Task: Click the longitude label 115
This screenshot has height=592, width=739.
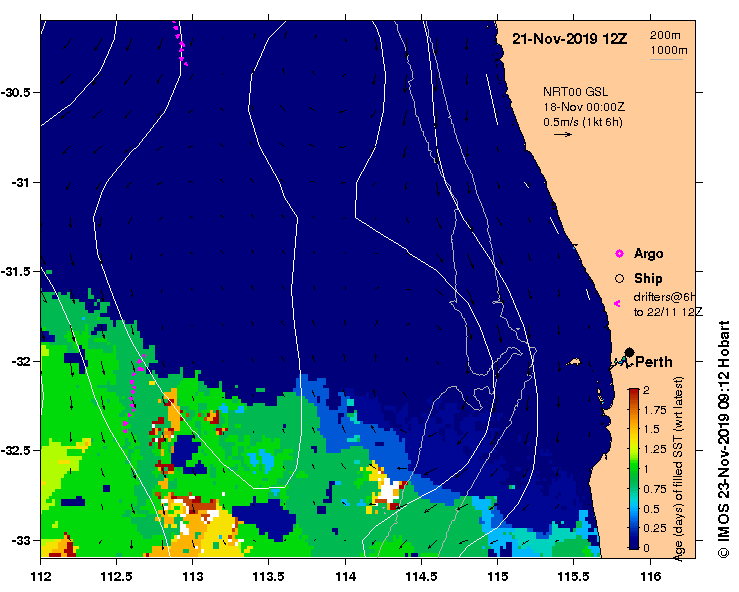Action: pyautogui.click(x=498, y=576)
